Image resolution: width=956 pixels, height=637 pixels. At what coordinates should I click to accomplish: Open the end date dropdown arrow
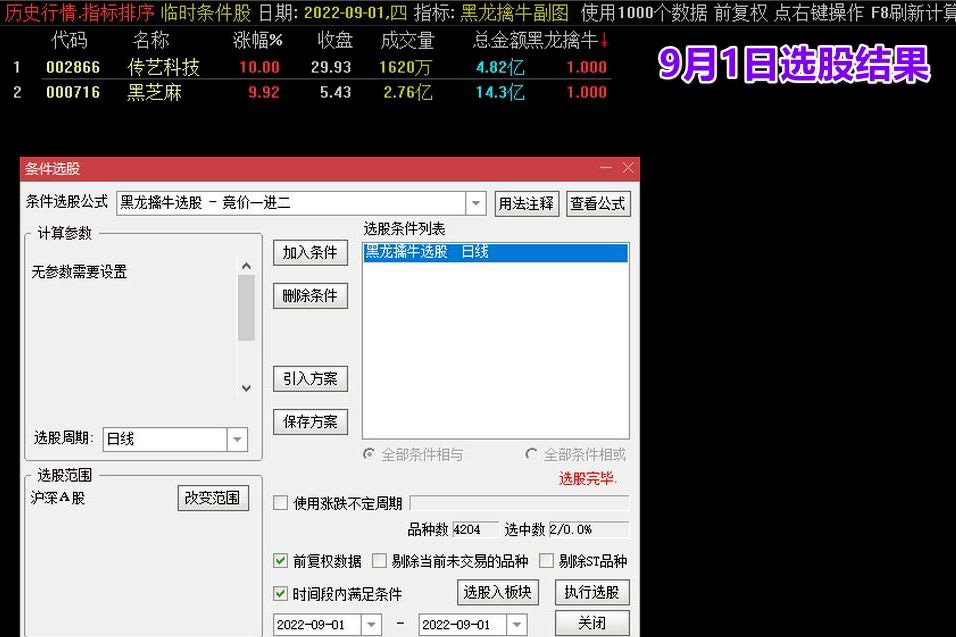pyautogui.click(x=516, y=624)
